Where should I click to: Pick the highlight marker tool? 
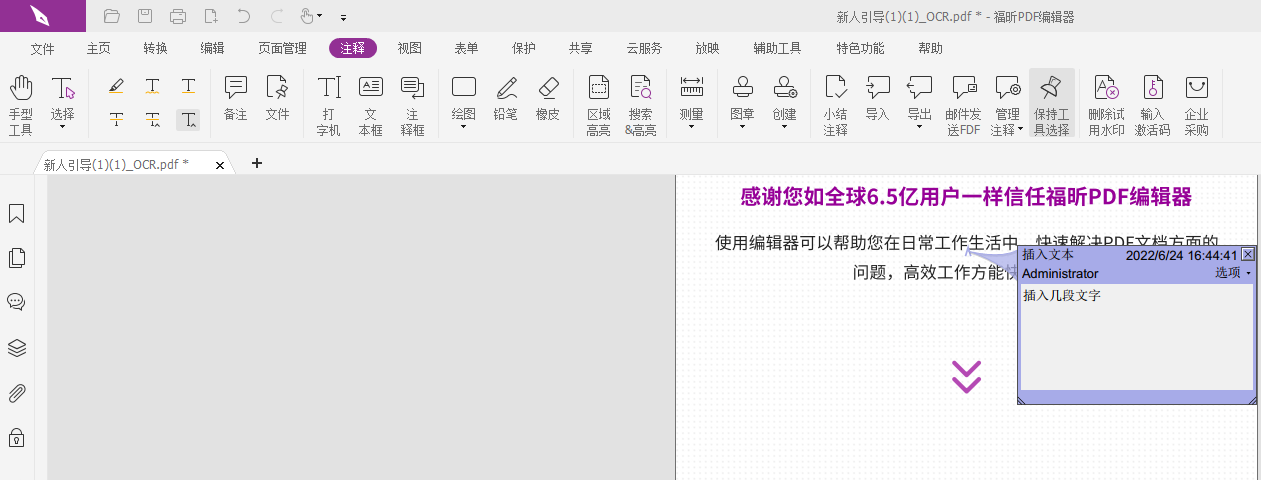pyautogui.click(x=116, y=86)
